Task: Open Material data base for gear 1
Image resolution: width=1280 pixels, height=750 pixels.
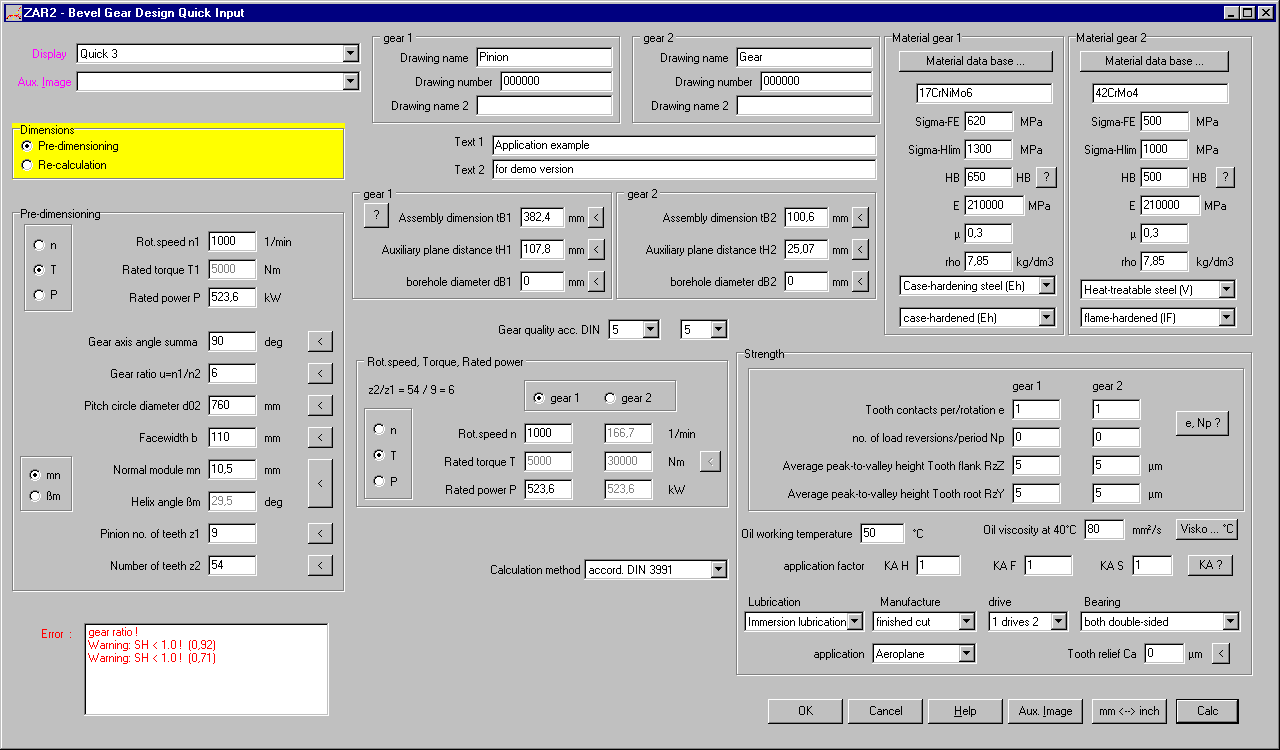Action: coord(975,61)
